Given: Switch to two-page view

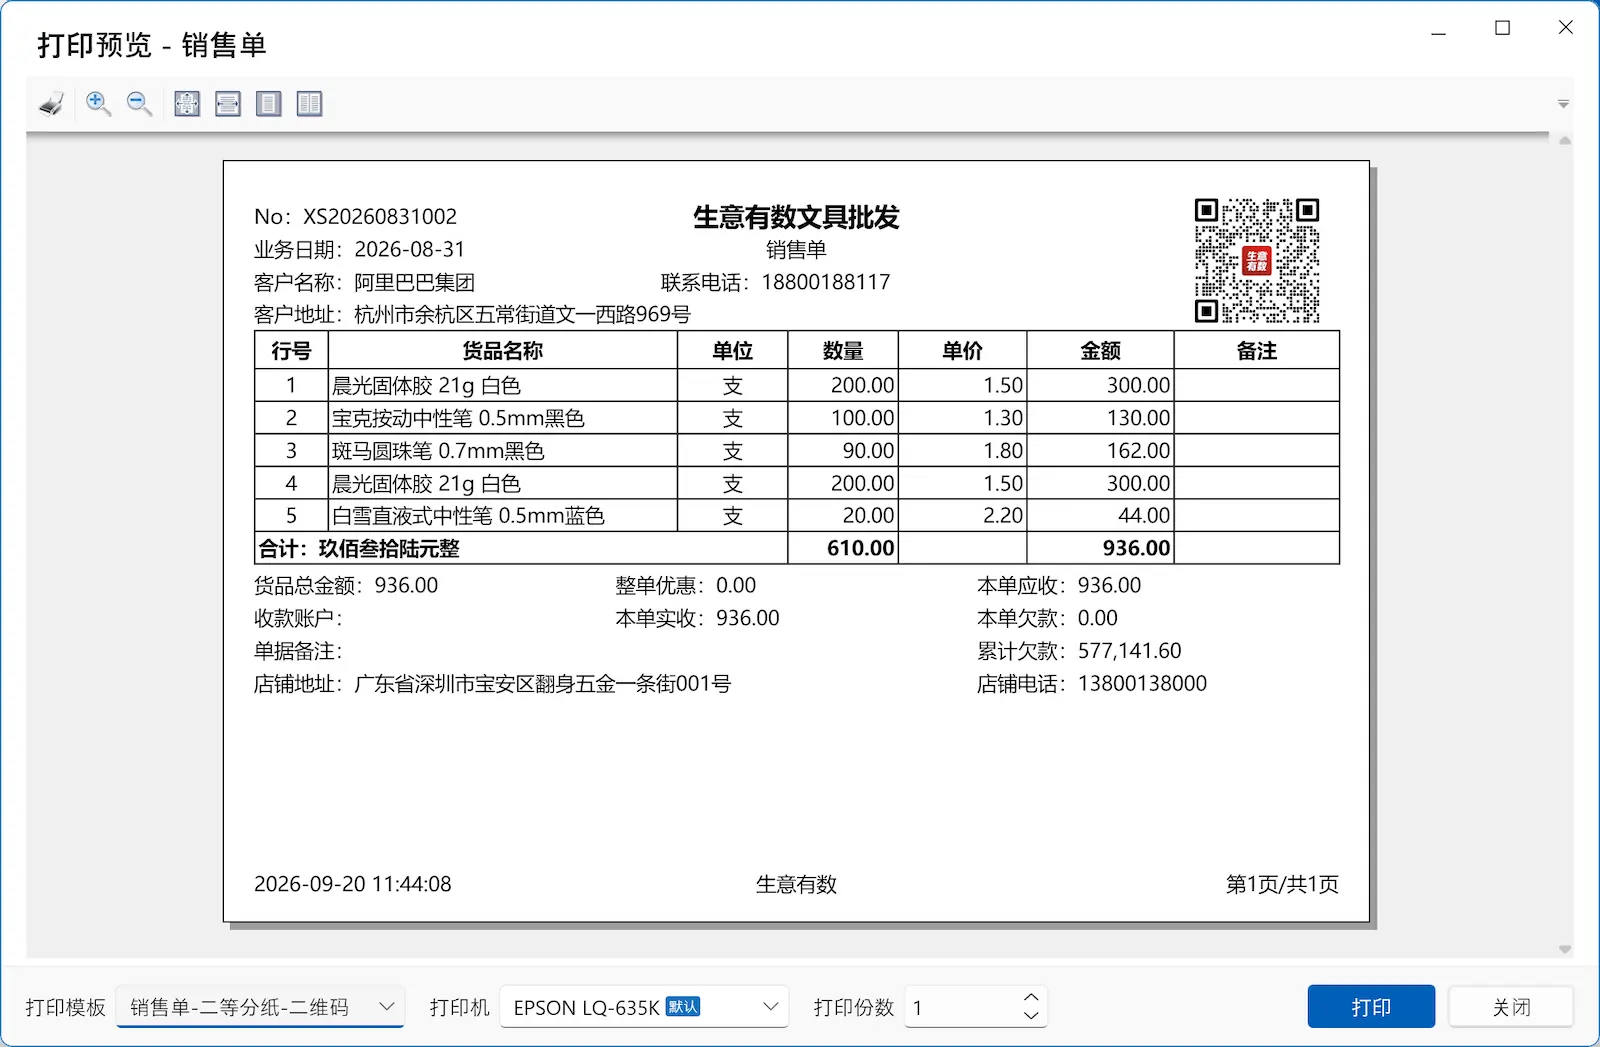Looking at the screenshot, I should pyautogui.click(x=310, y=104).
